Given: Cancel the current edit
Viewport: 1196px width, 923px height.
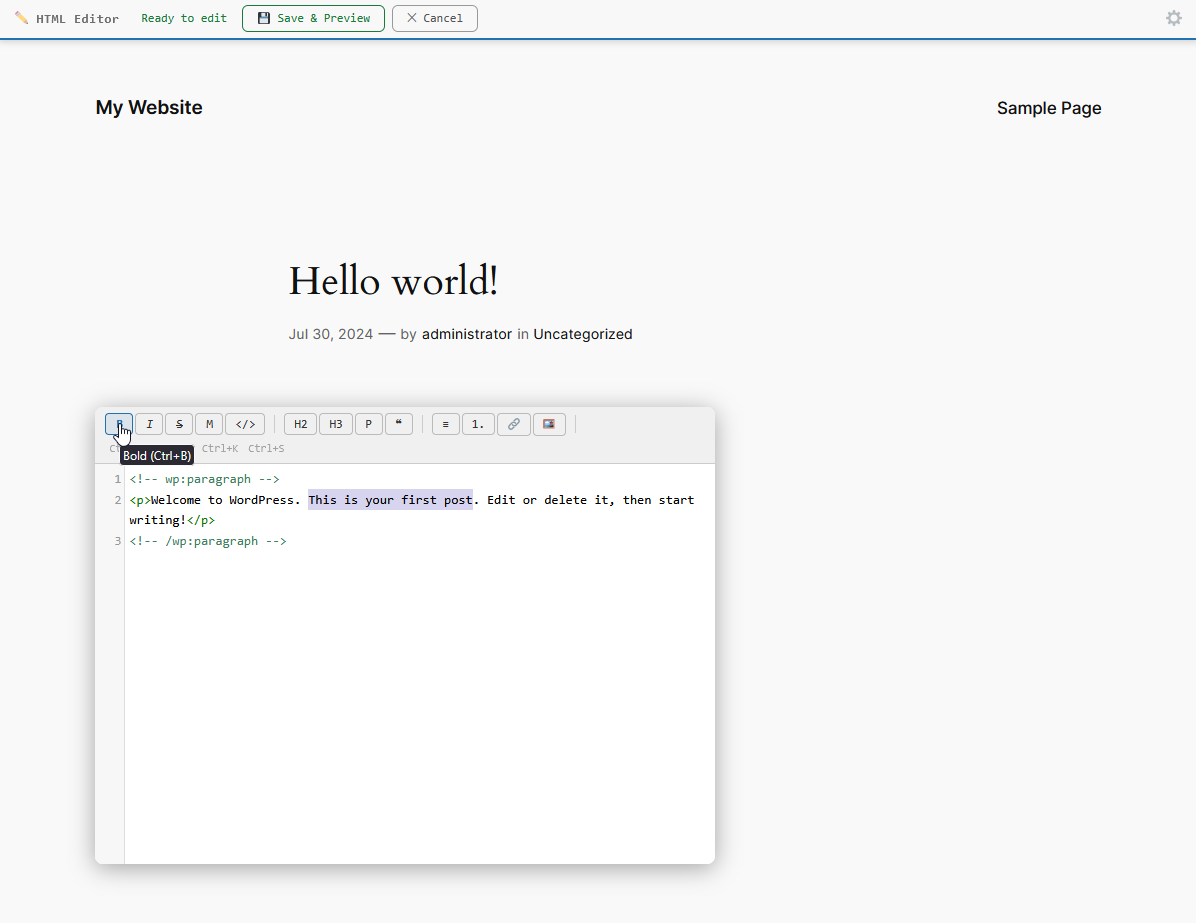Looking at the screenshot, I should pyautogui.click(x=434, y=18).
